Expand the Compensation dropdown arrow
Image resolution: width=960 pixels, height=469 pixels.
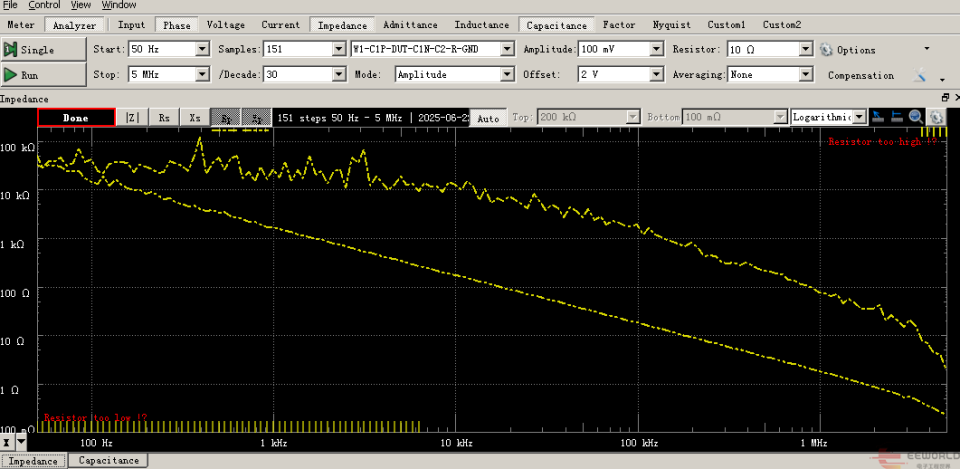click(943, 79)
